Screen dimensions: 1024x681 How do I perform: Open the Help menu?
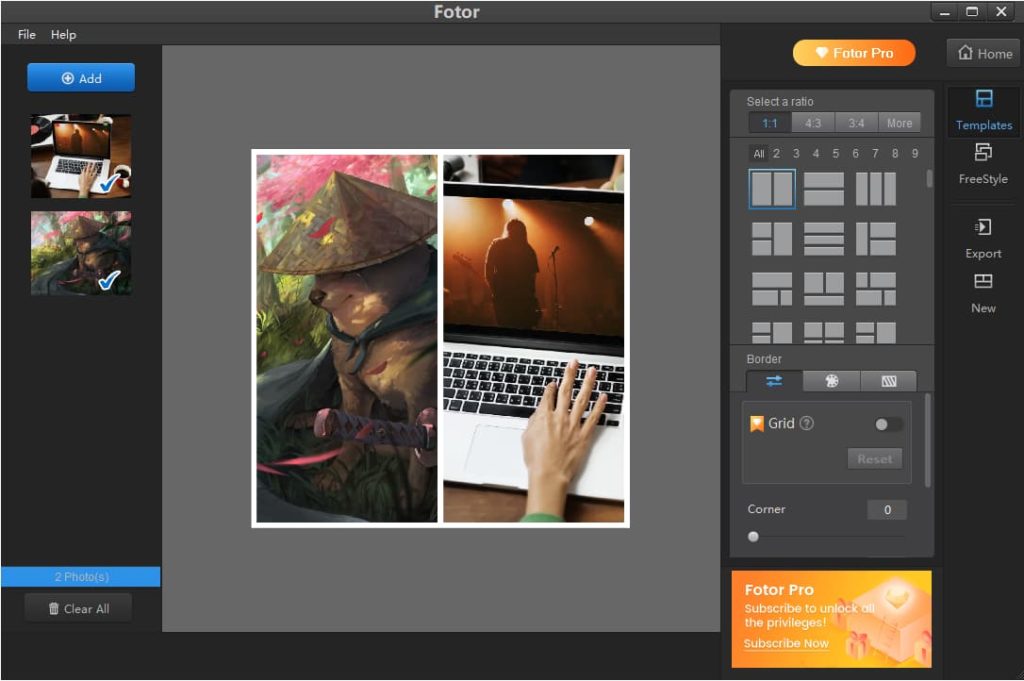pos(63,35)
